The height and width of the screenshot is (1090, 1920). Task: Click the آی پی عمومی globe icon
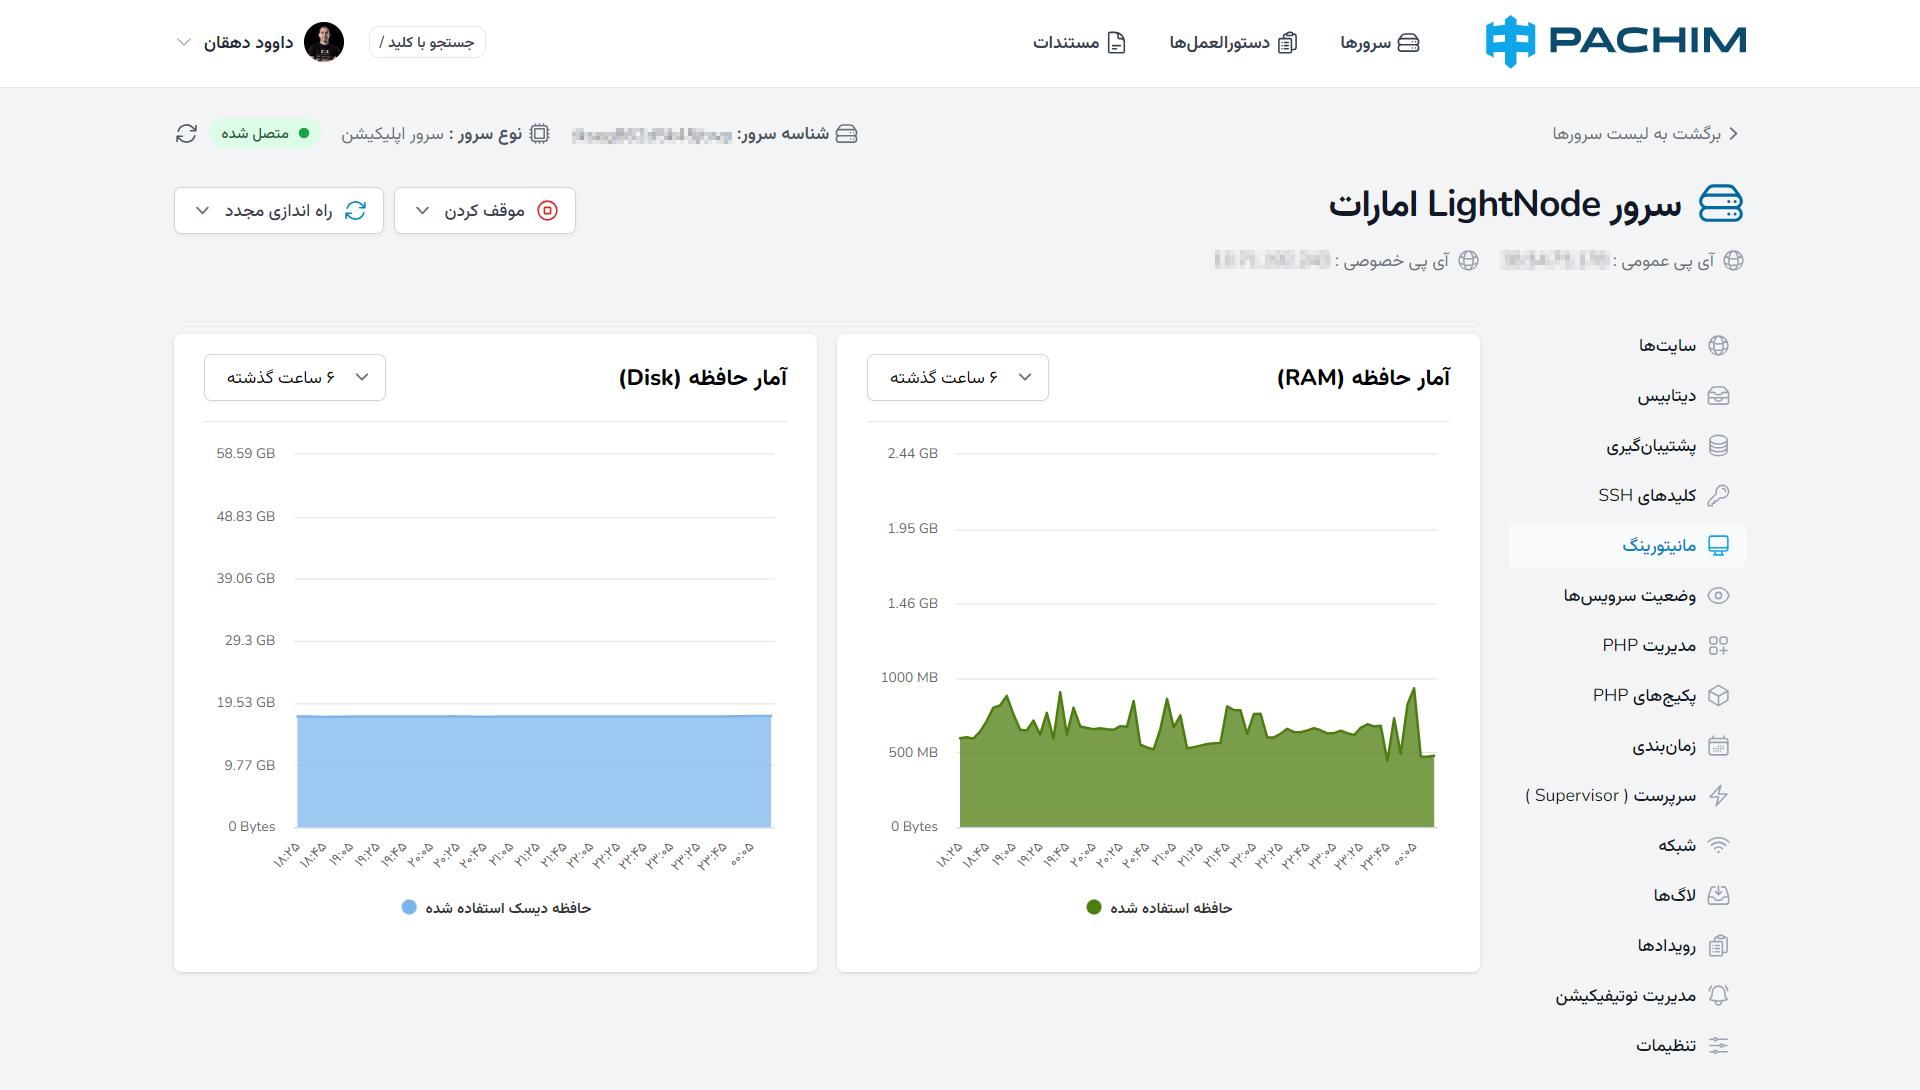click(1734, 261)
